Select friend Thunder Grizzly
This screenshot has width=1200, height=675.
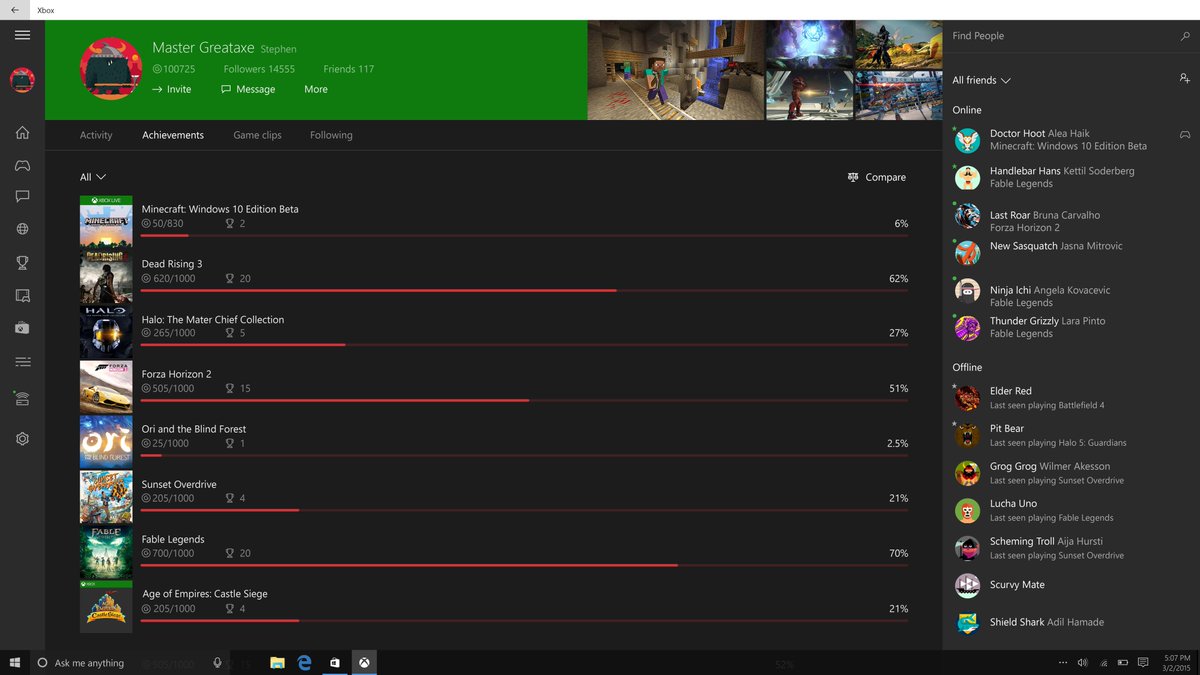(1071, 327)
